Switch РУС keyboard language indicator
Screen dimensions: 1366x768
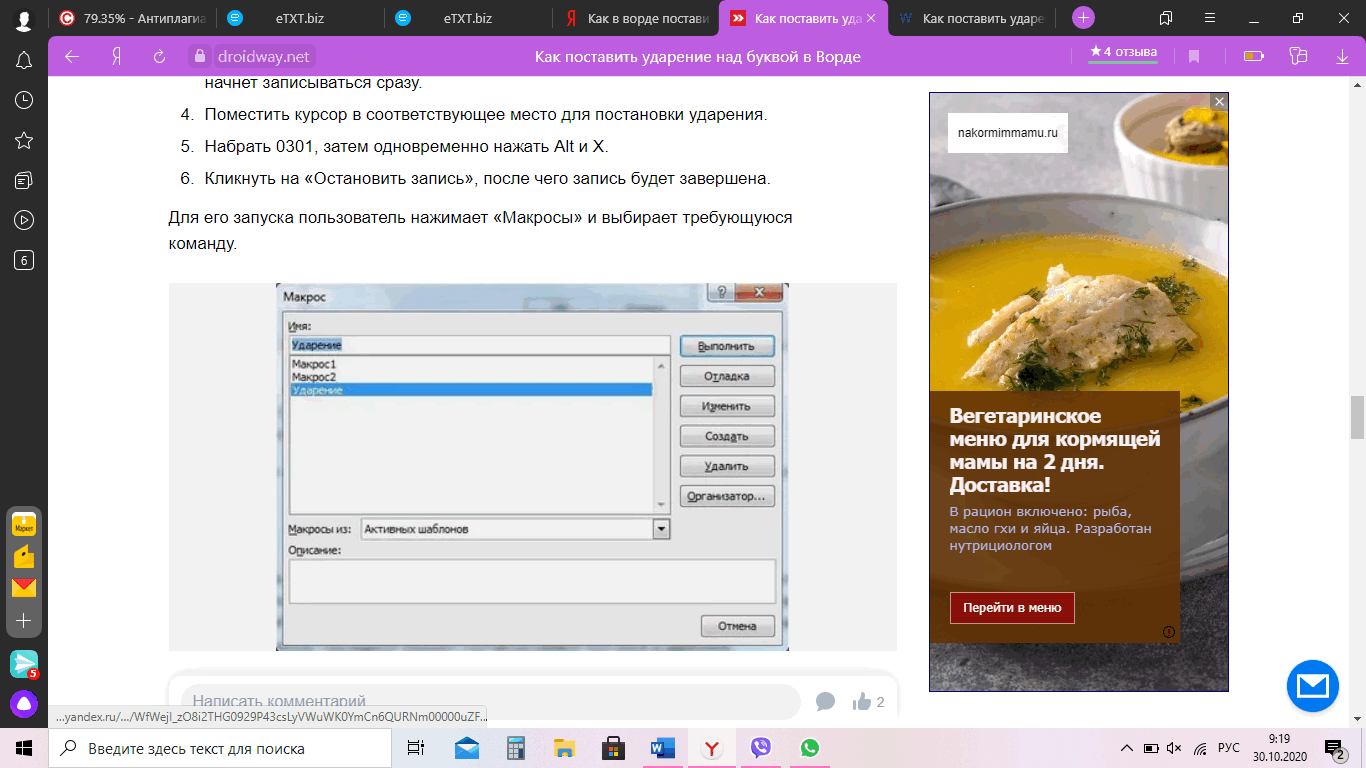pos(1229,748)
